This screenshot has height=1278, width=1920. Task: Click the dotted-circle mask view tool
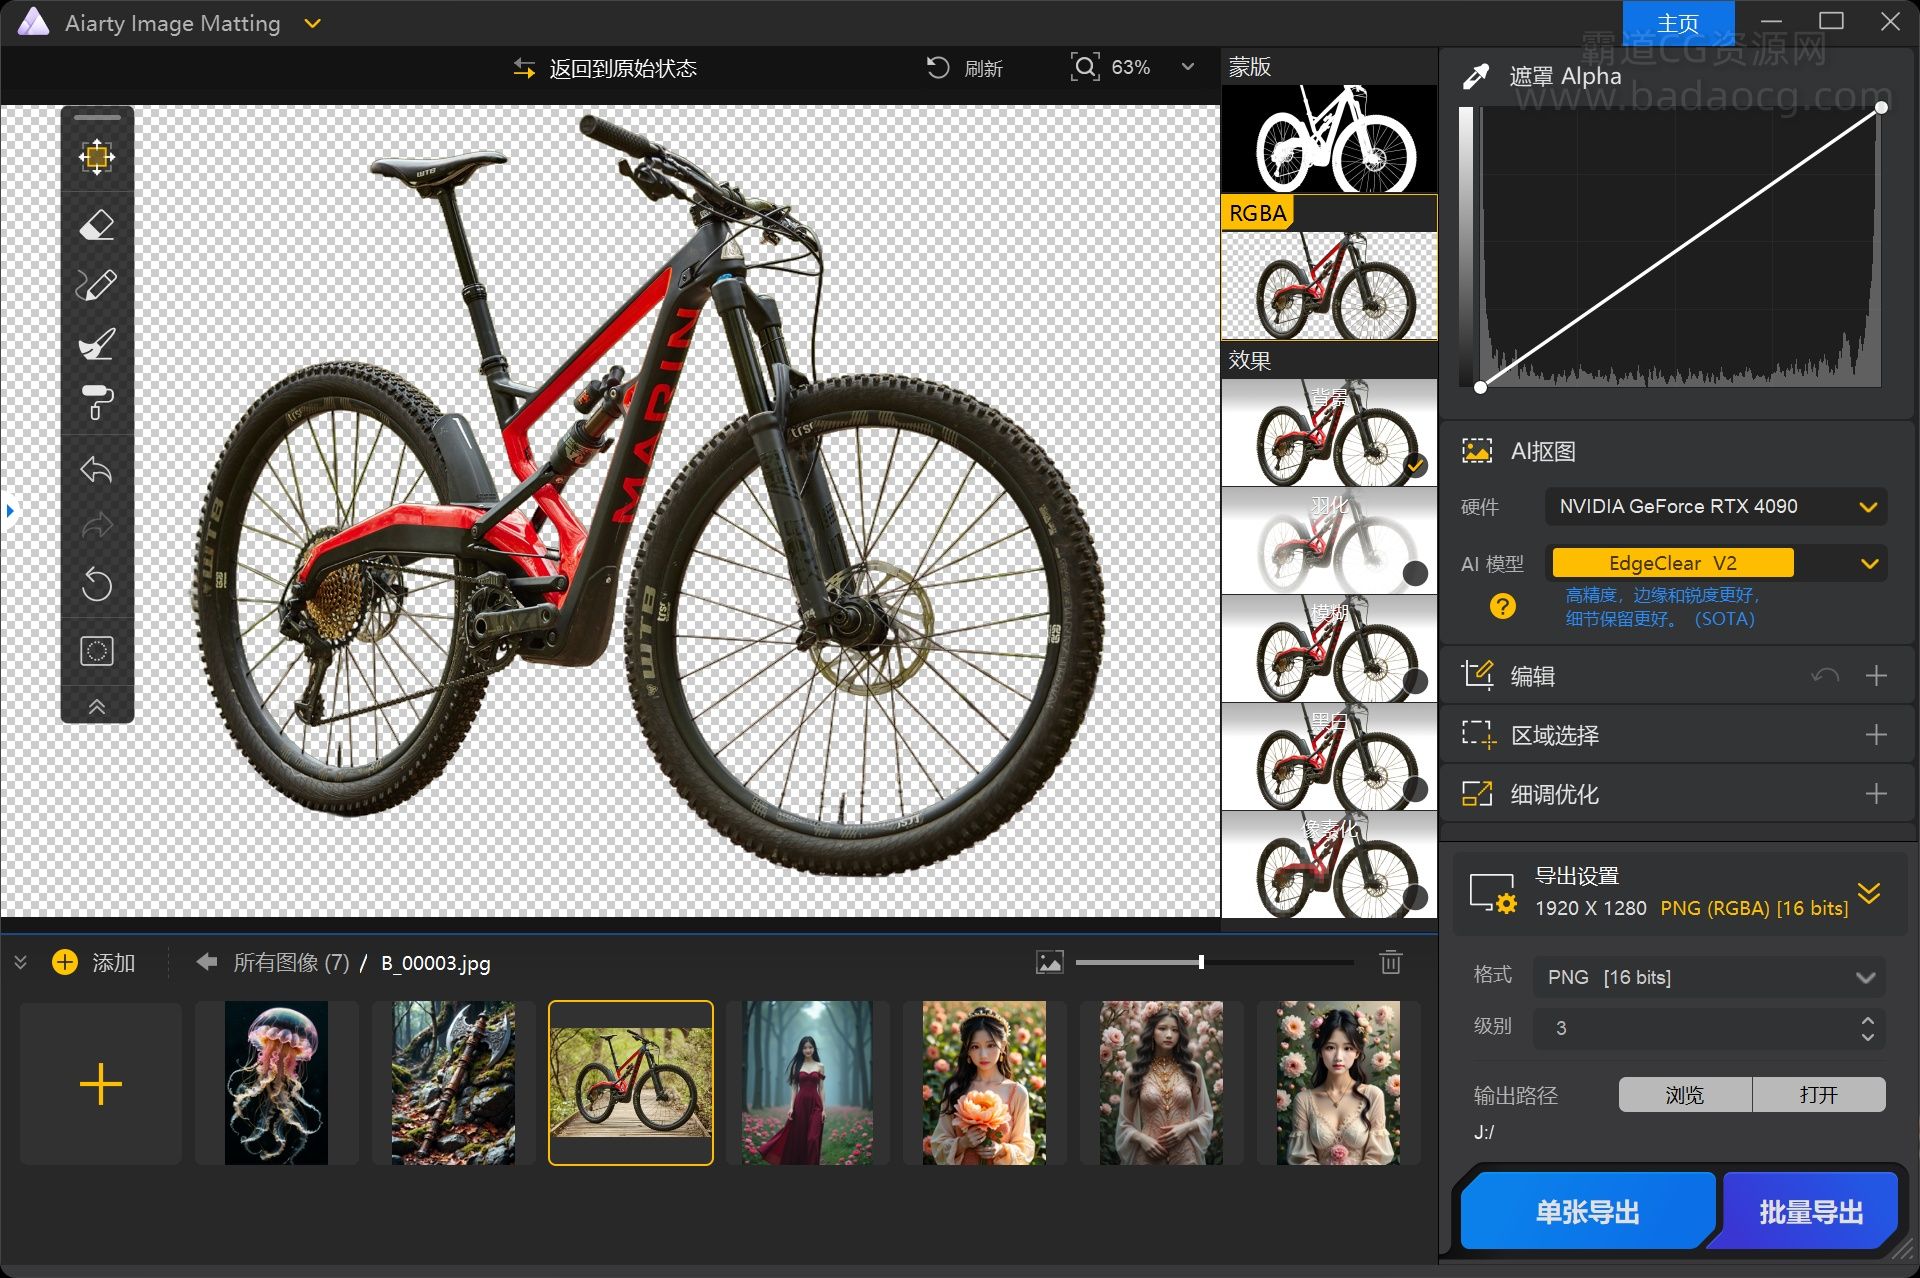(x=97, y=651)
